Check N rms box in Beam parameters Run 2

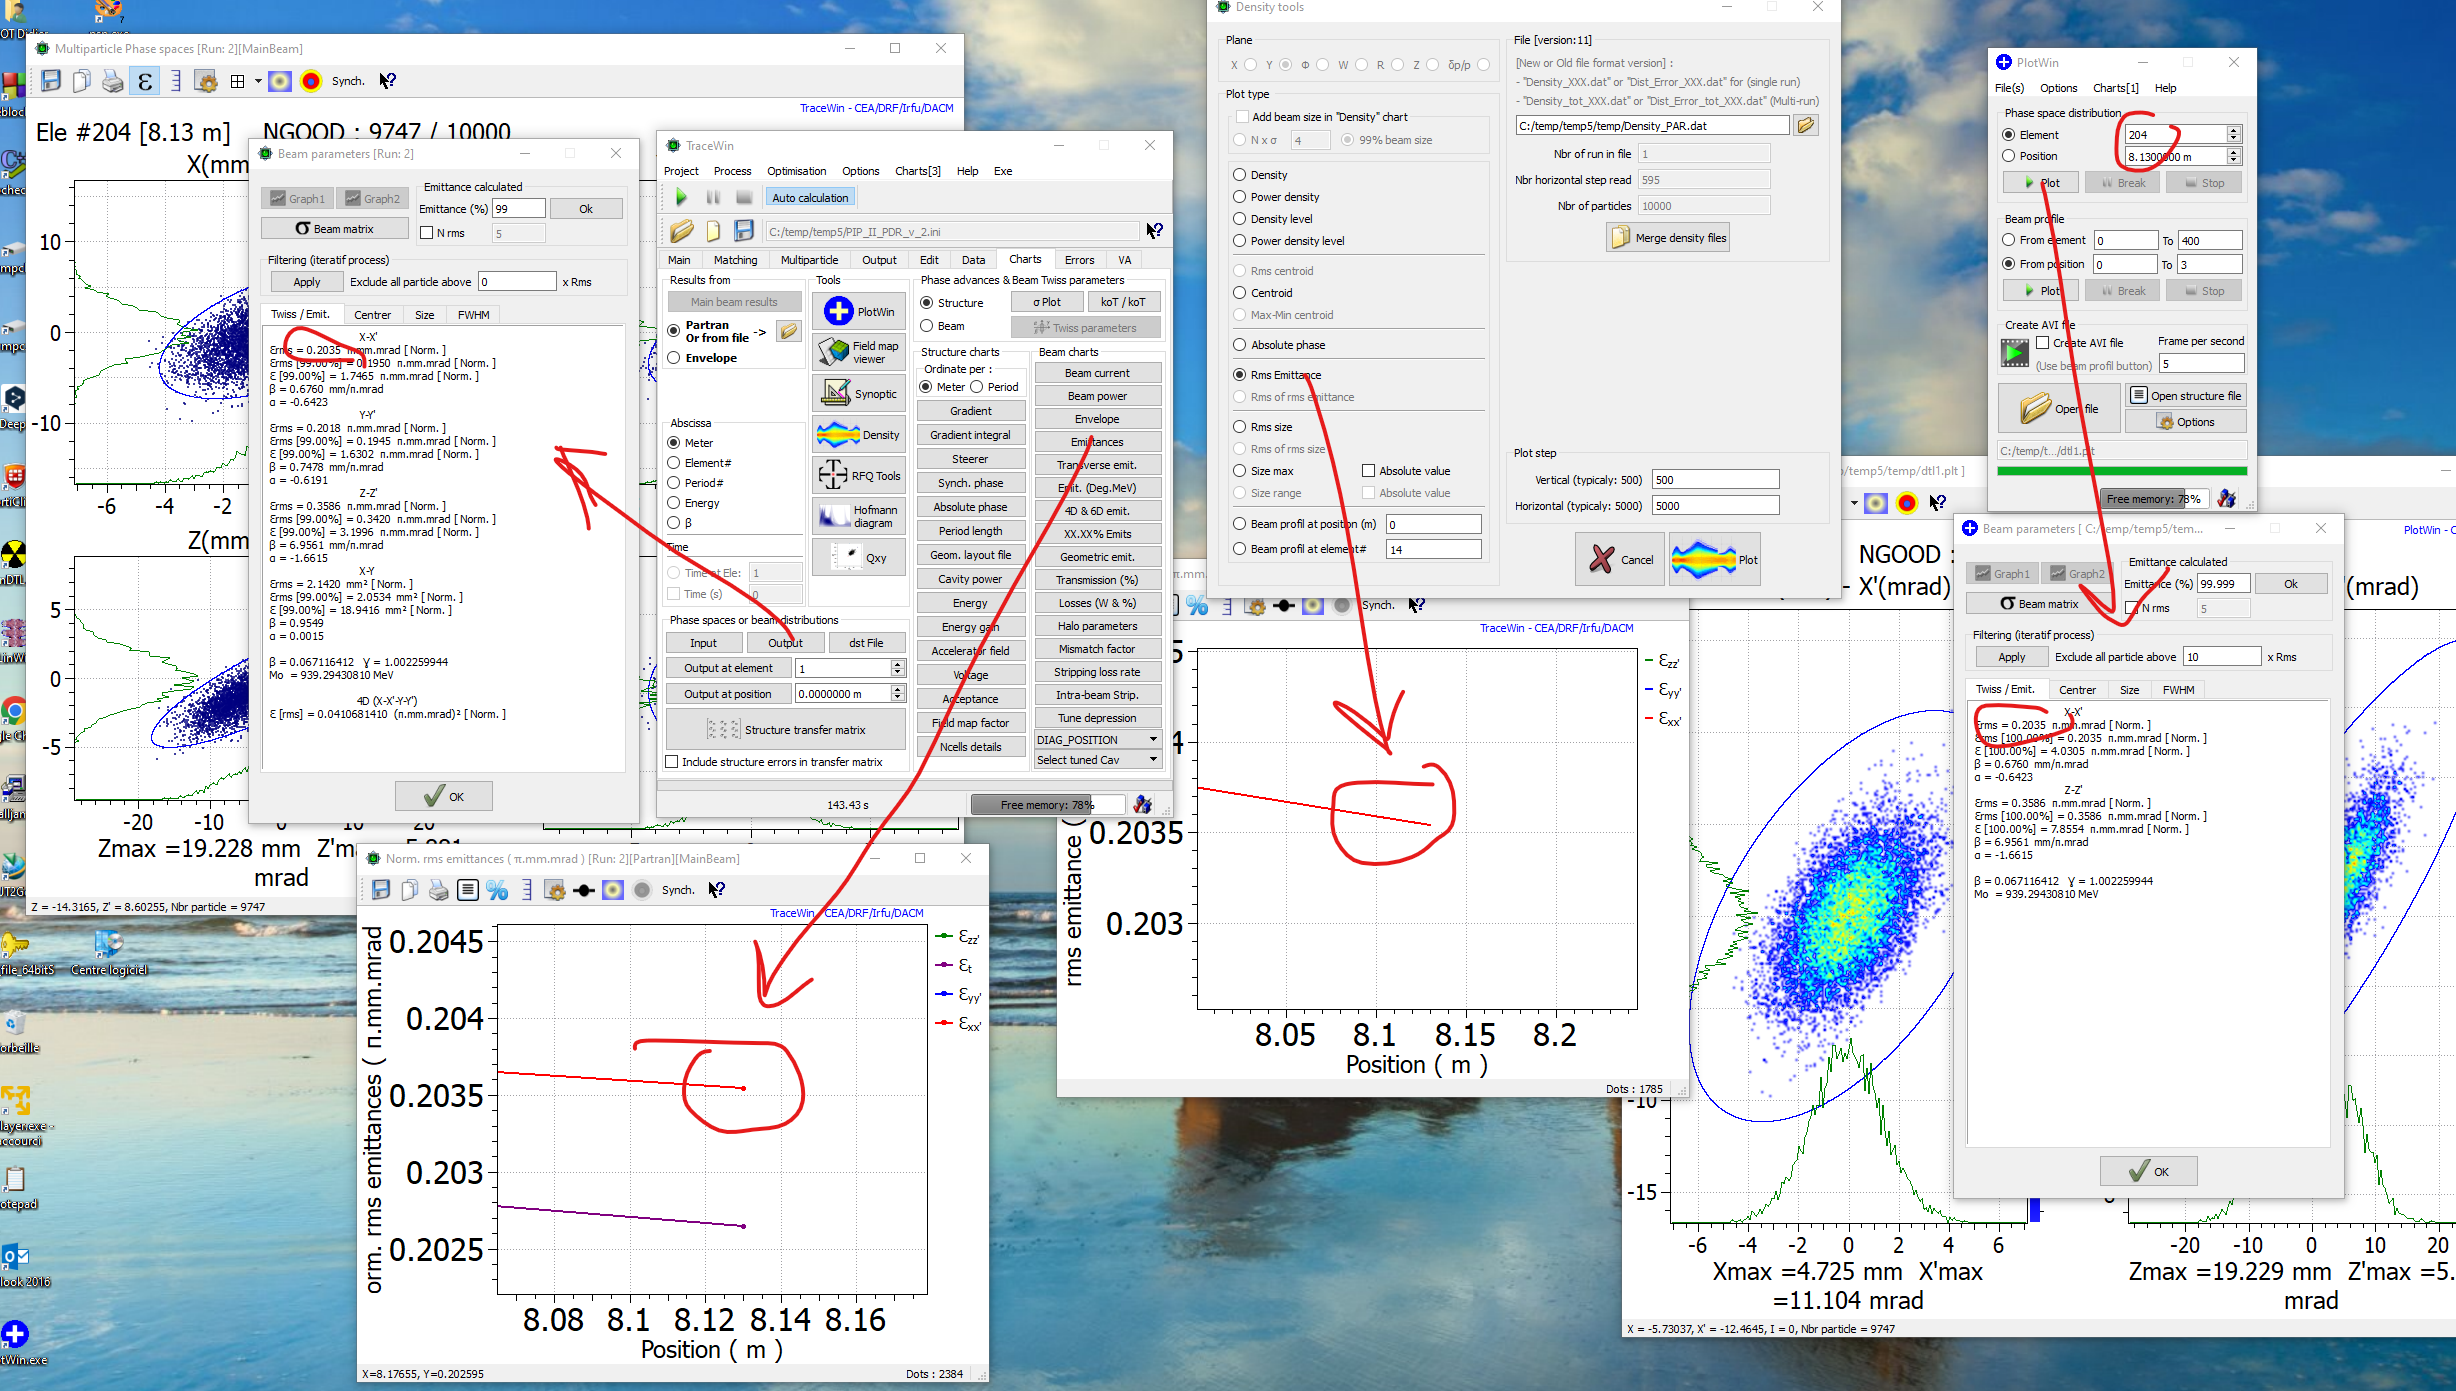(x=427, y=233)
